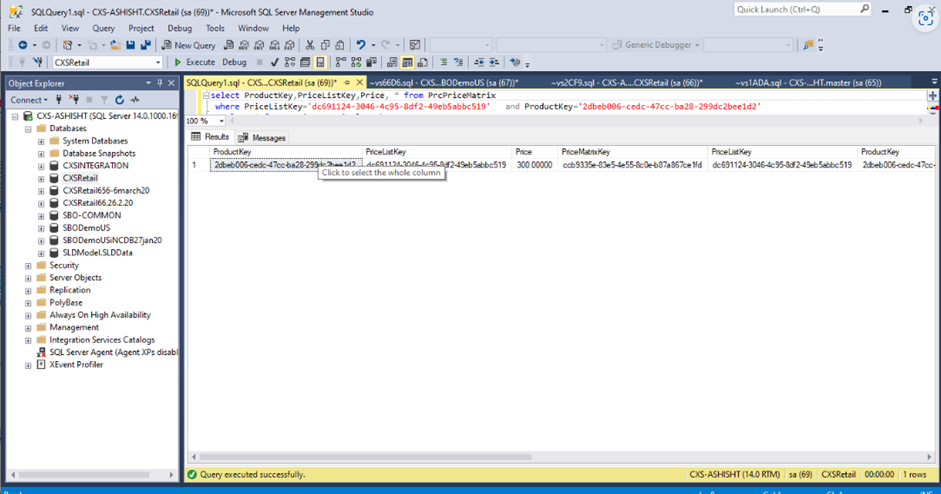The width and height of the screenshot is (941, 494).
Task: Click the Decrease Indent icon
Action: 479,62
